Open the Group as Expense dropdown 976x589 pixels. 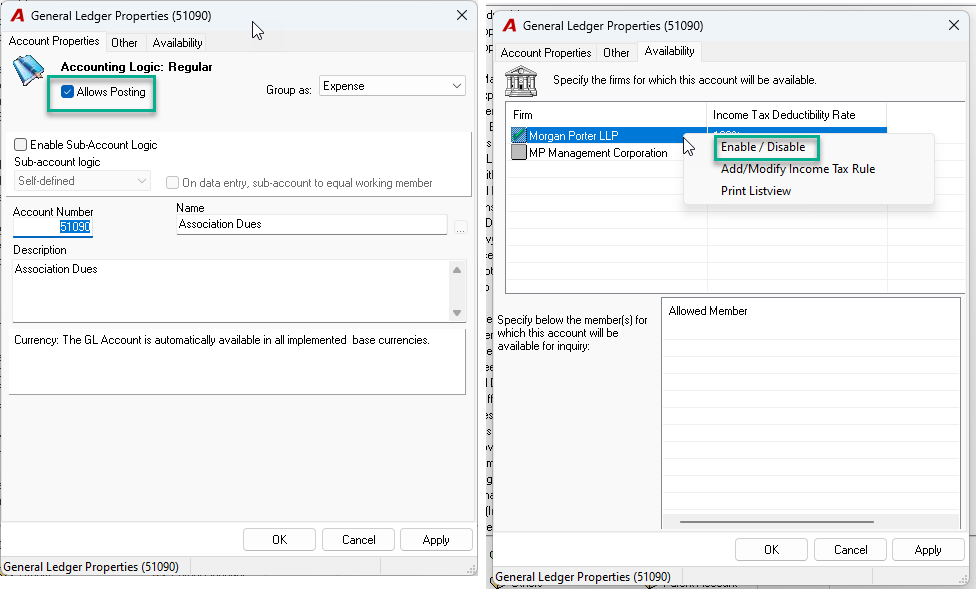click(x=392, y=86)
